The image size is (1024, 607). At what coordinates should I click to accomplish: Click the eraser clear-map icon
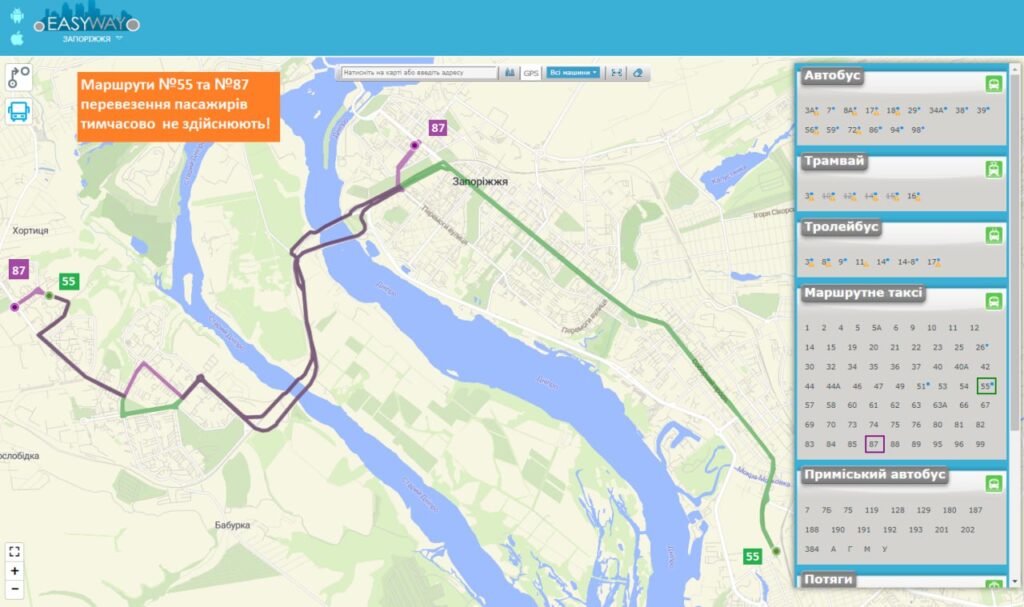click(x=638, y=73)
